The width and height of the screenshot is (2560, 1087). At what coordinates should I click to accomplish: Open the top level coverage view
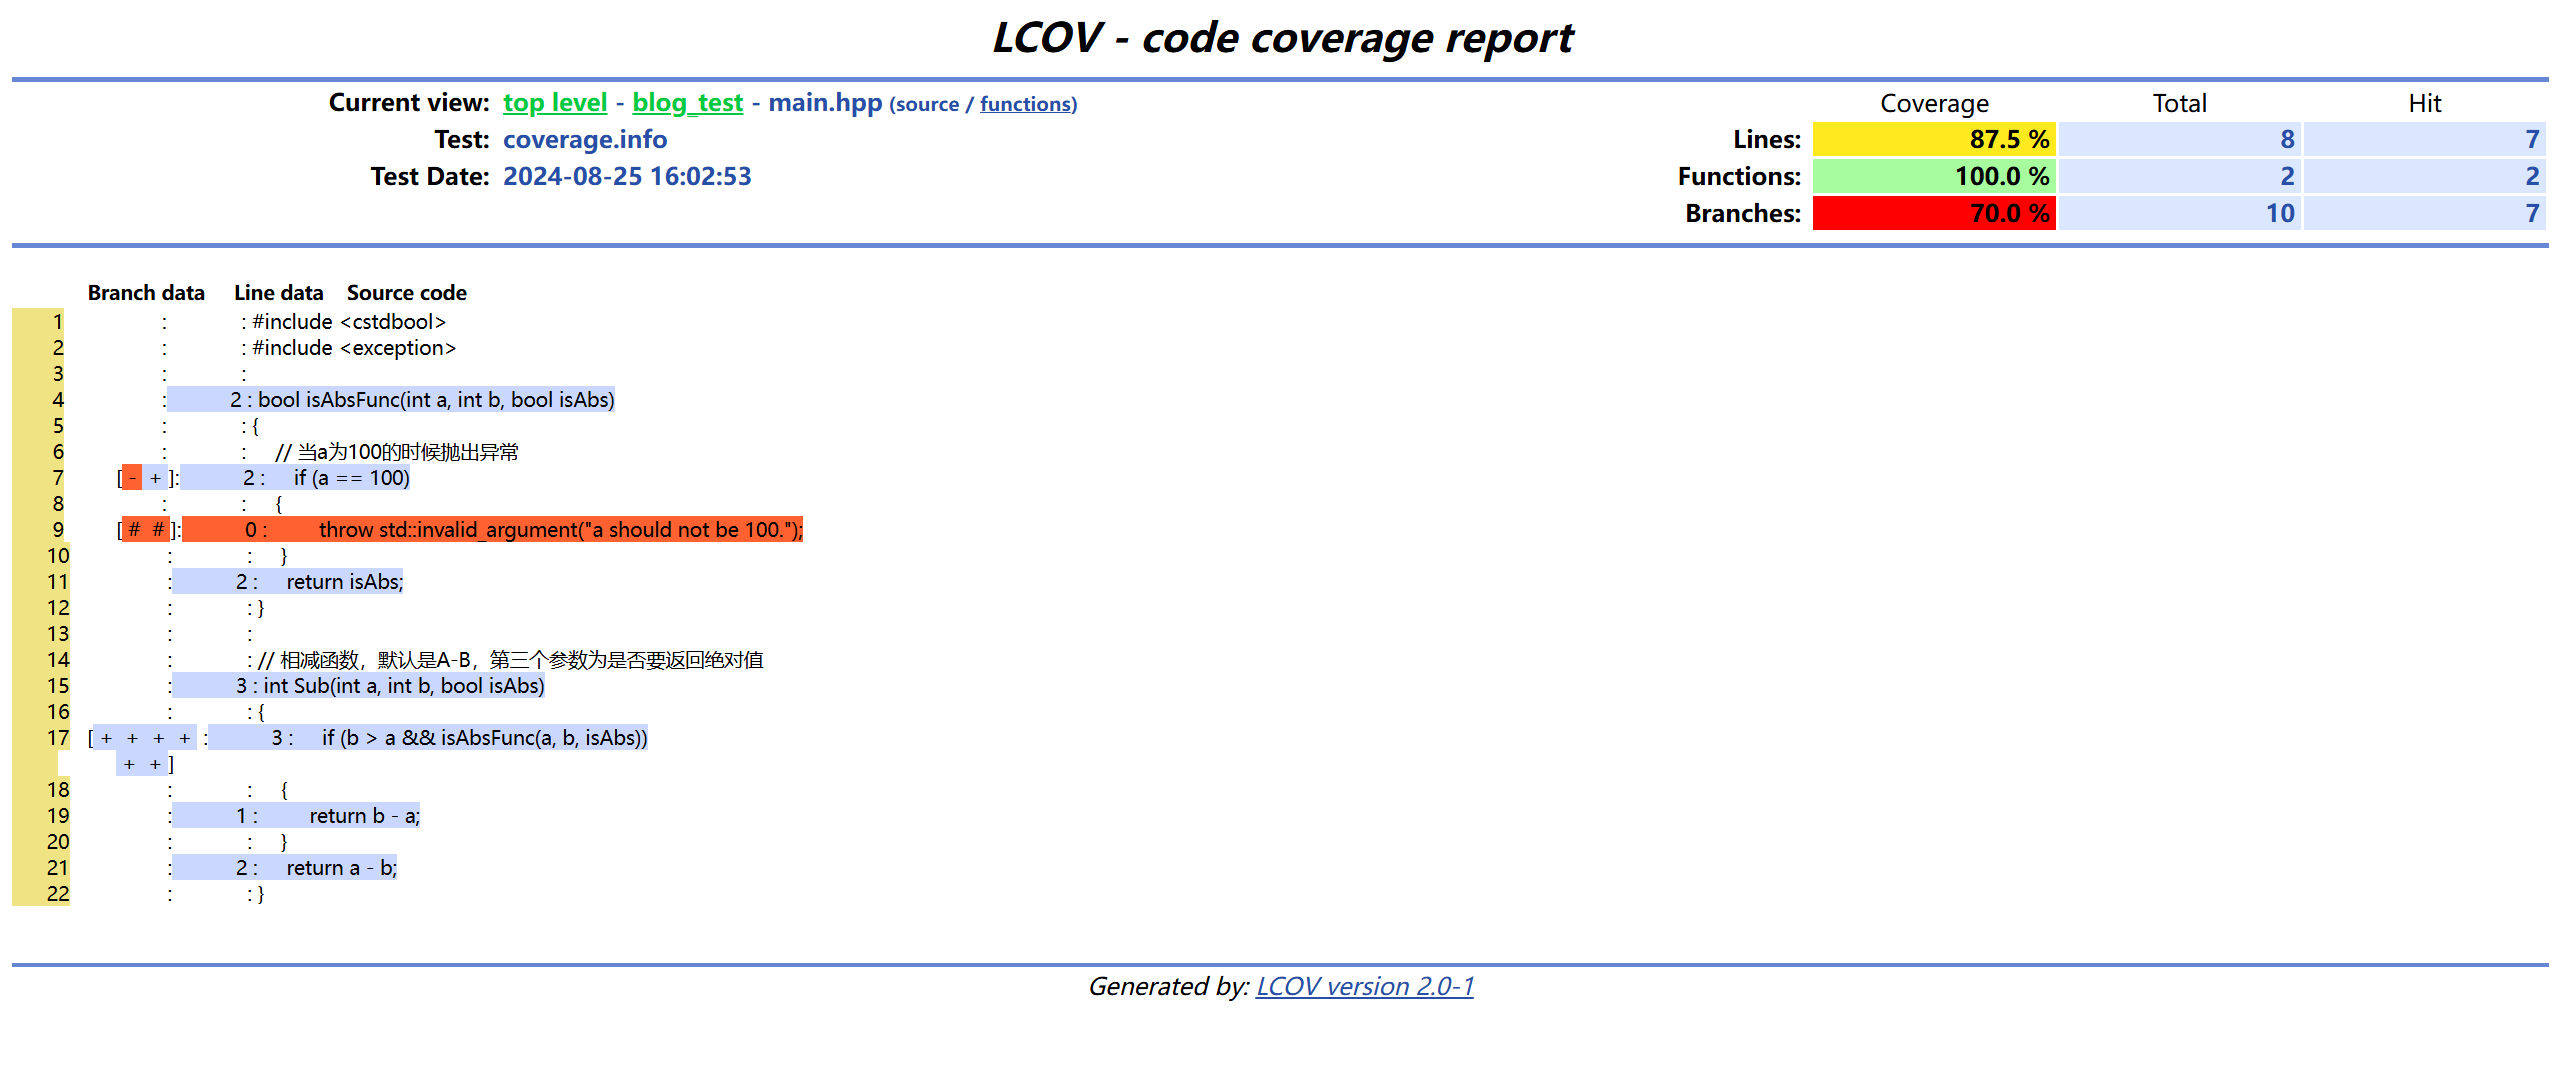click(555, 102)
